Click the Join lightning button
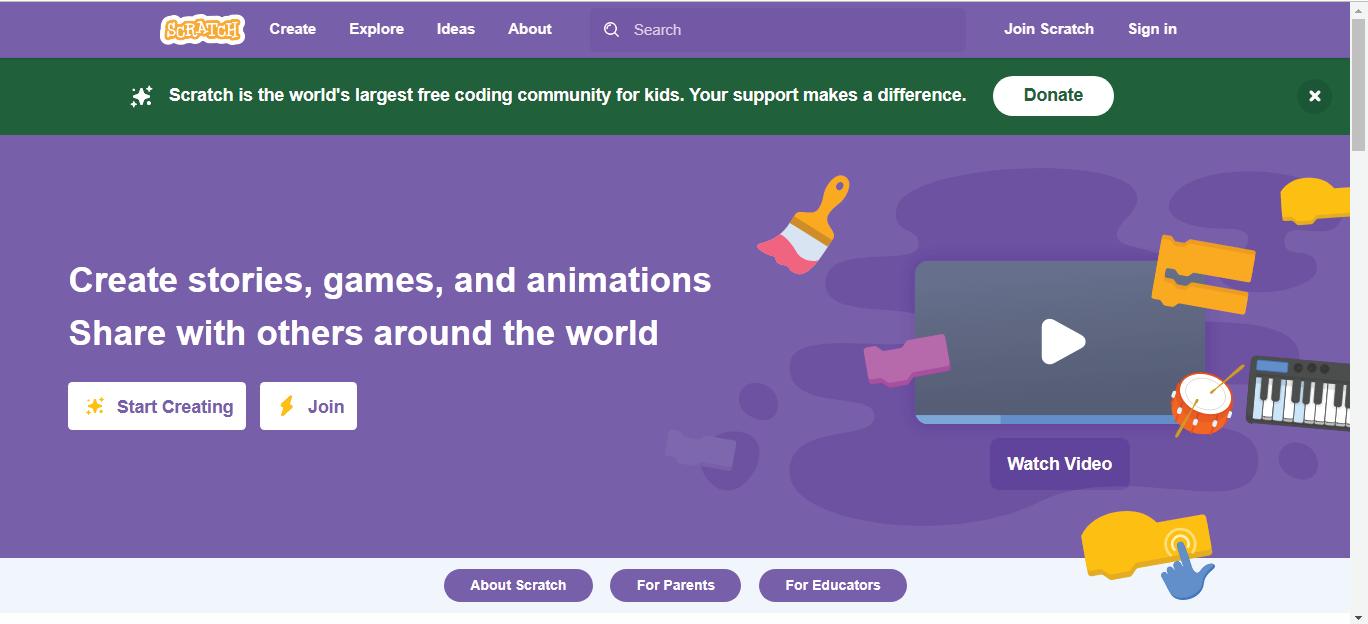Screen dimensions: 1368x624 point(308,406)
